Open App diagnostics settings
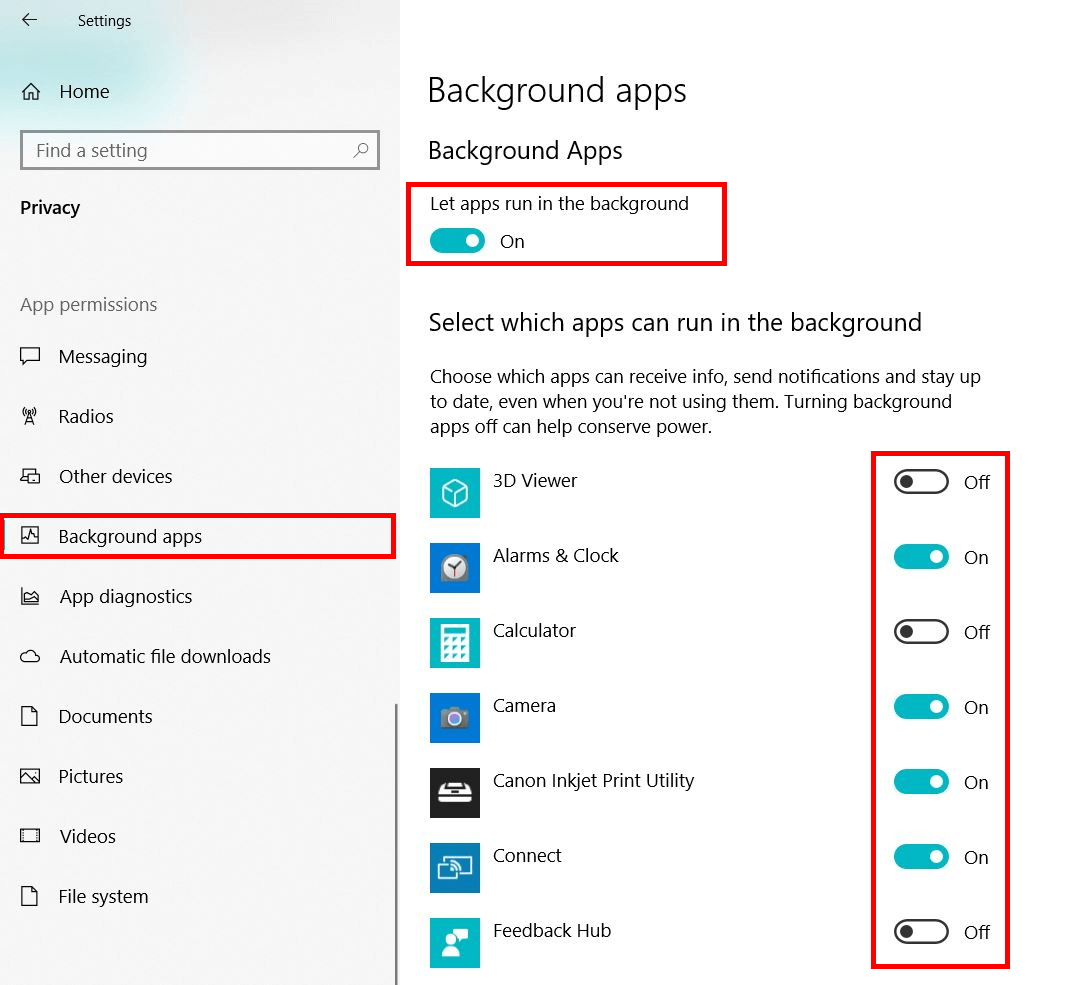Screen dimensions: 1084x985 [x=199, y=596]
